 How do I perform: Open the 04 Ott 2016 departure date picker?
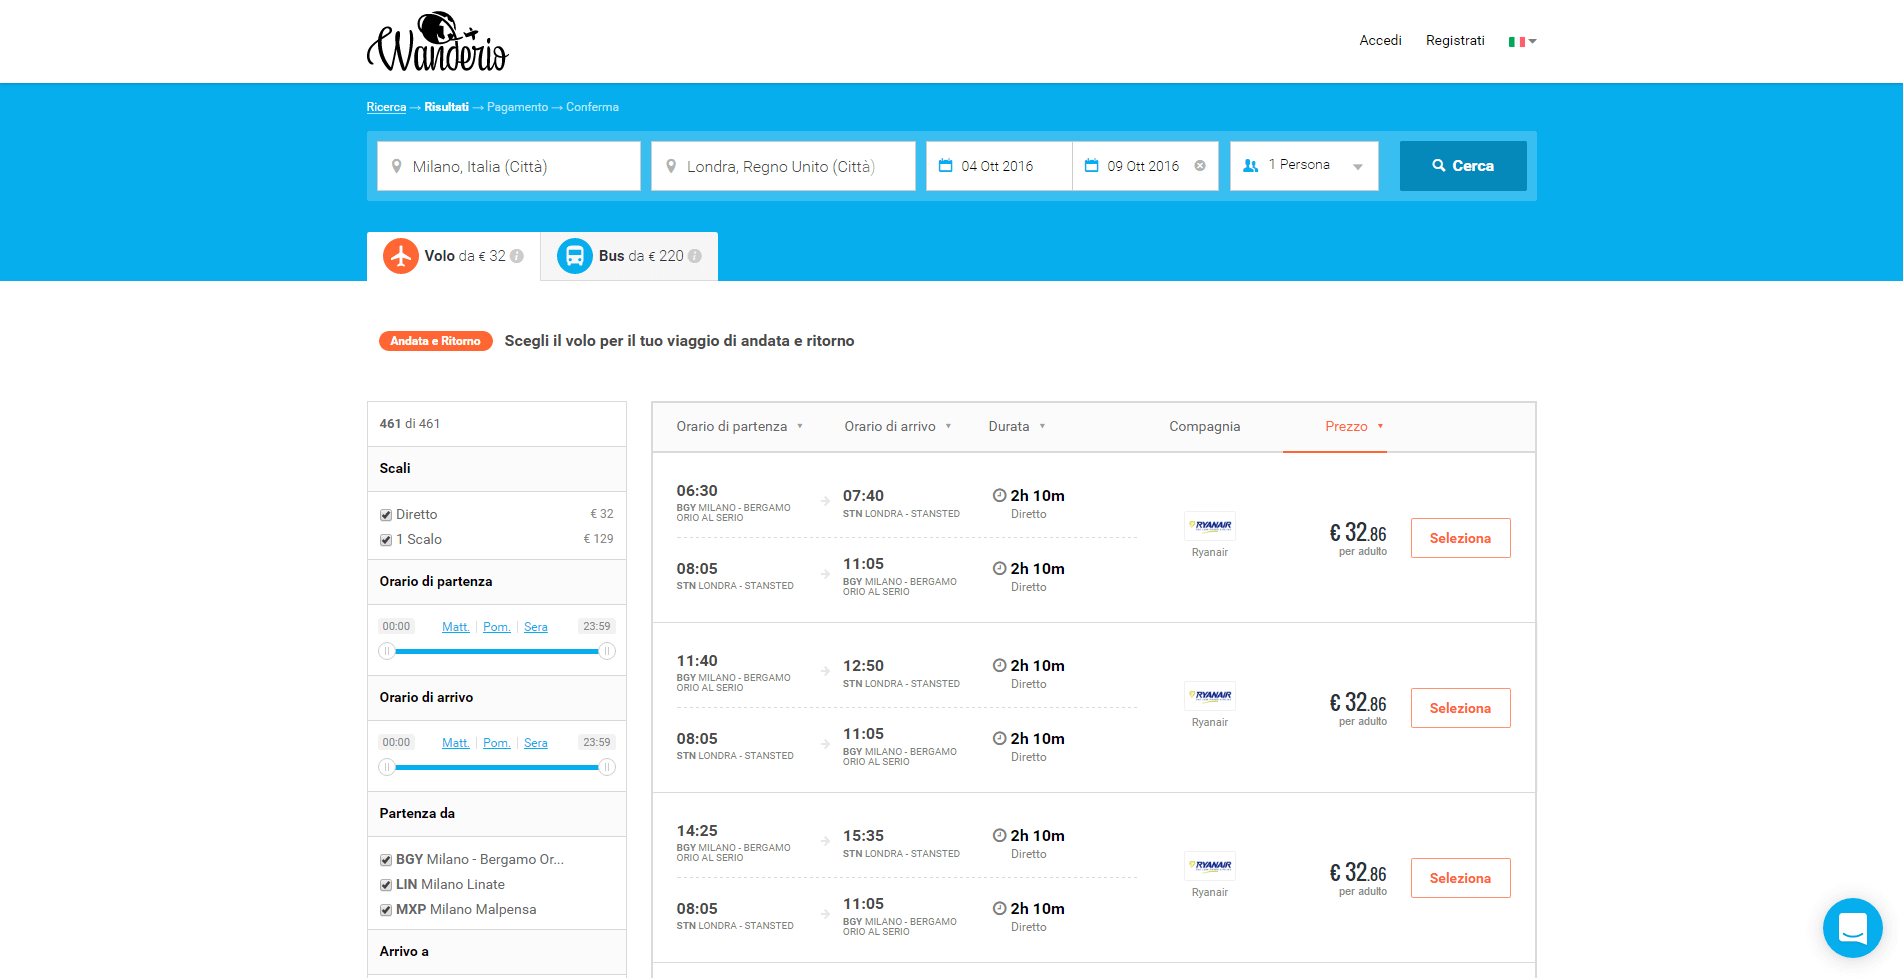999,166
